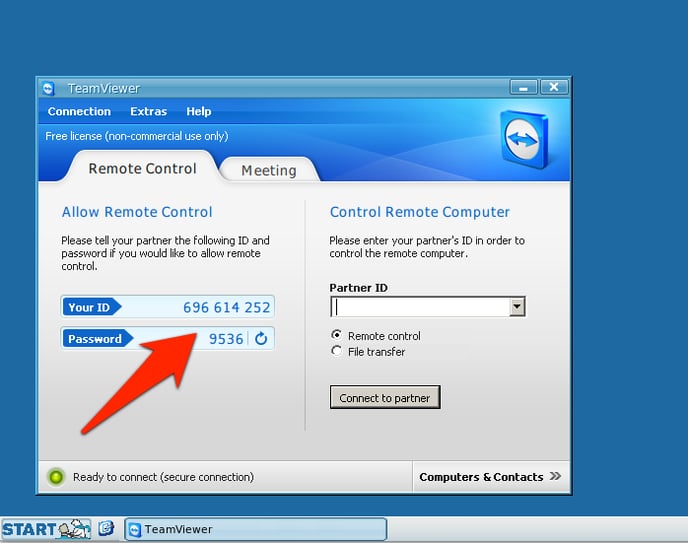Click the Password label
Screen dimensions: 688x543
(x=97, y=339)
